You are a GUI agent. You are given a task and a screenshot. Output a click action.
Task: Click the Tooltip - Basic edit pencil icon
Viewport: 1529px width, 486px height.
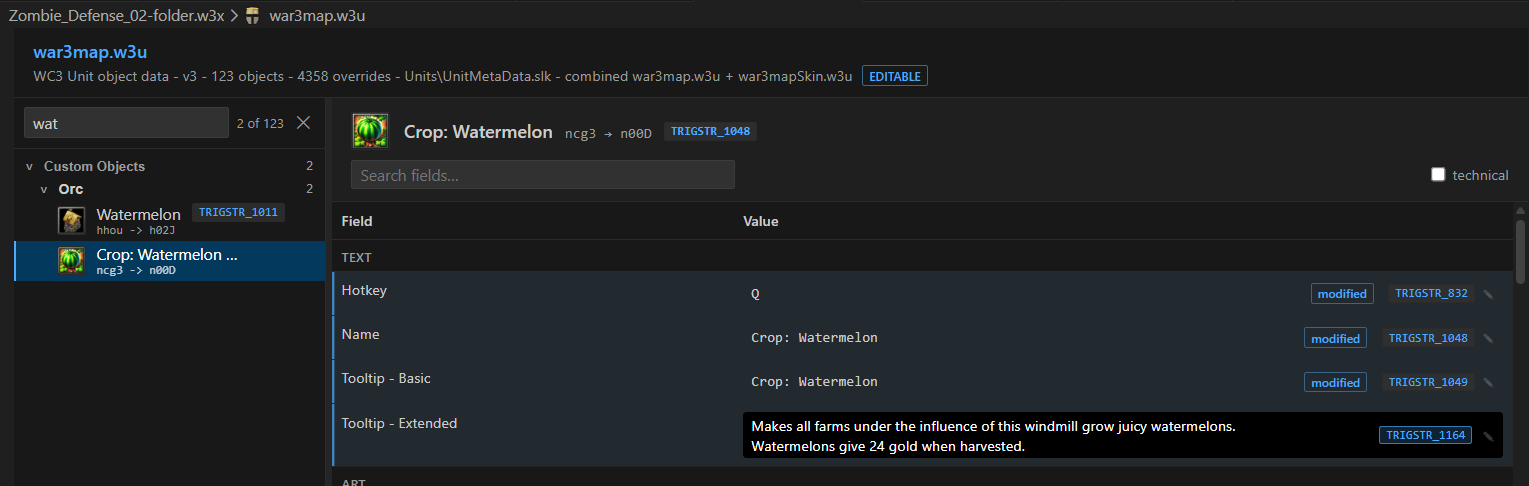[1488, 382]
